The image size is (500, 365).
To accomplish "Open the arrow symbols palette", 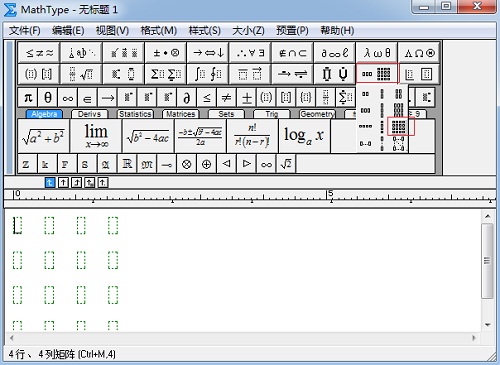I will (x=208, y=53).
